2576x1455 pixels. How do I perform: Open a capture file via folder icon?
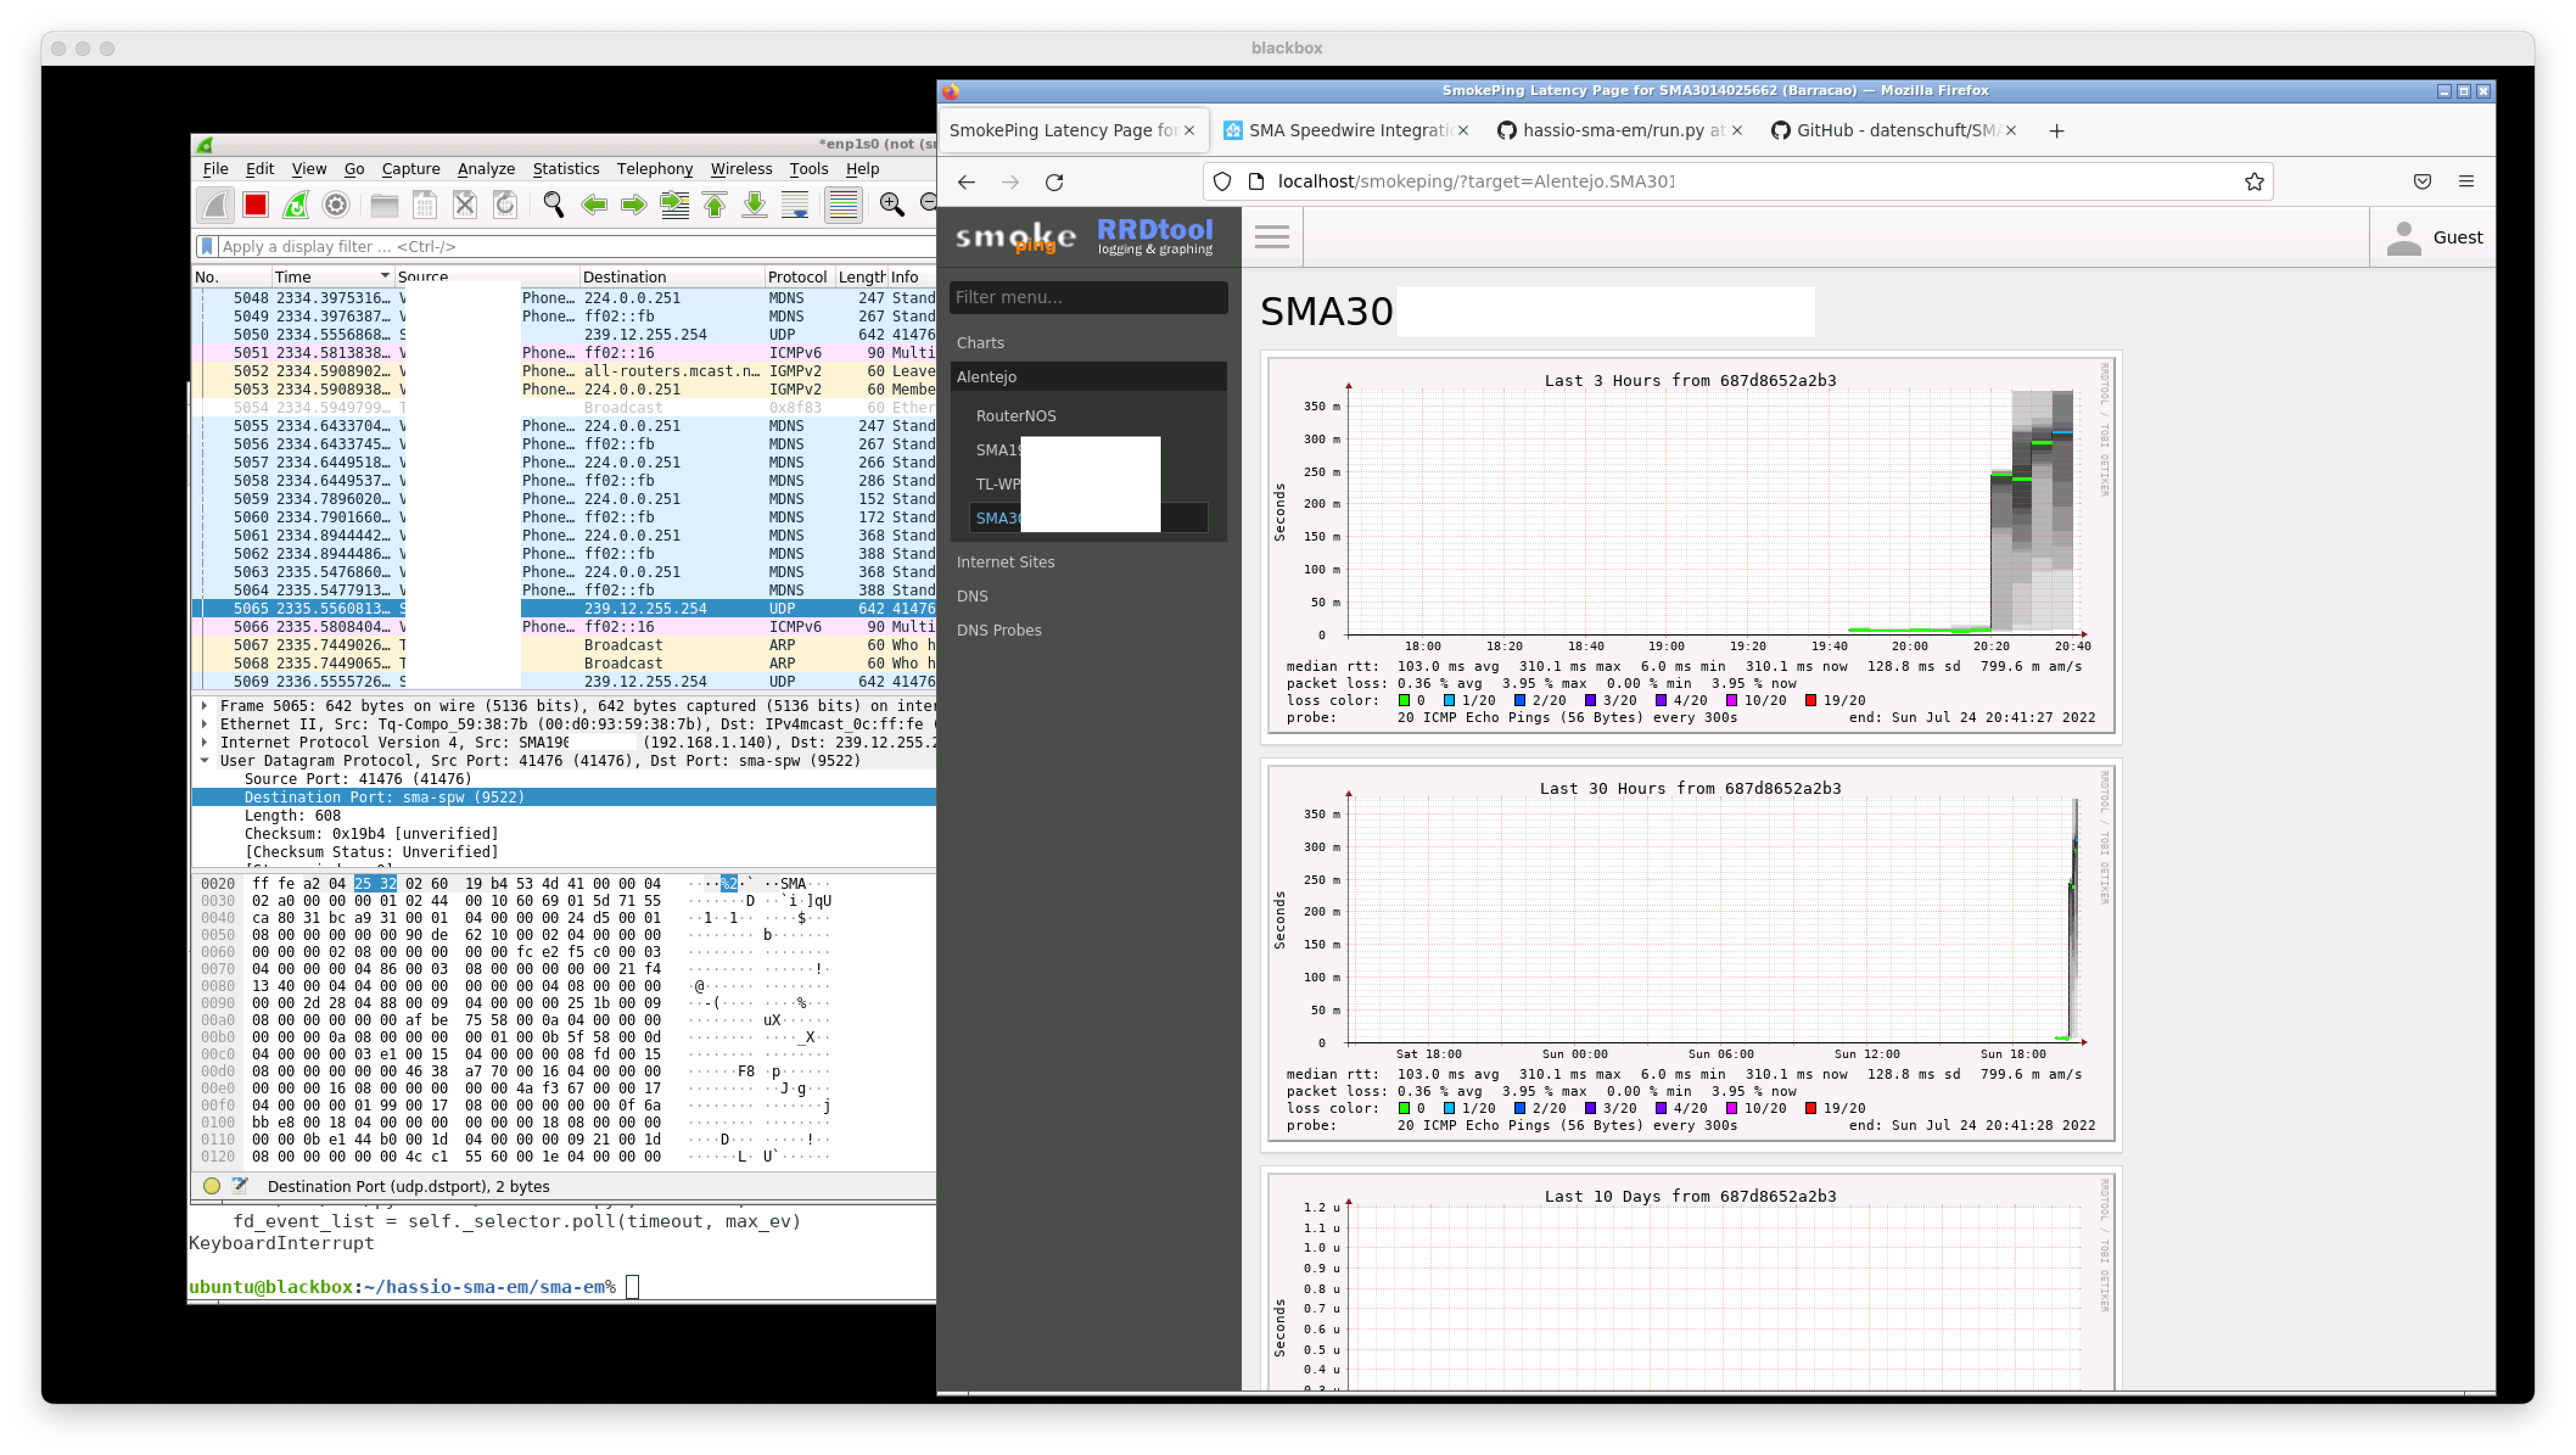(384, 205)
